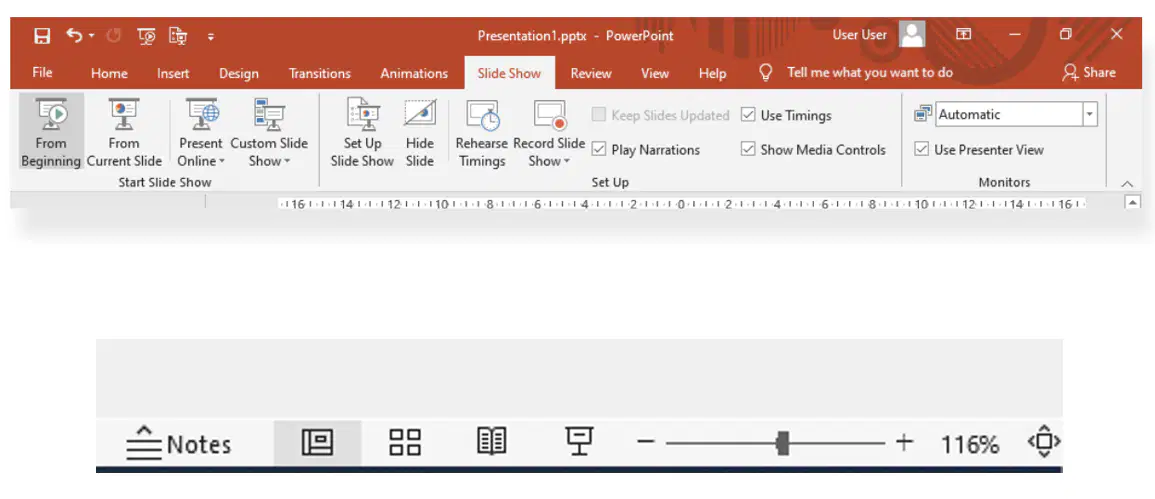This screenshot has height=499, width=1155.
Task: Click the Tell me lightbulb icon
Action: (766, 72)
